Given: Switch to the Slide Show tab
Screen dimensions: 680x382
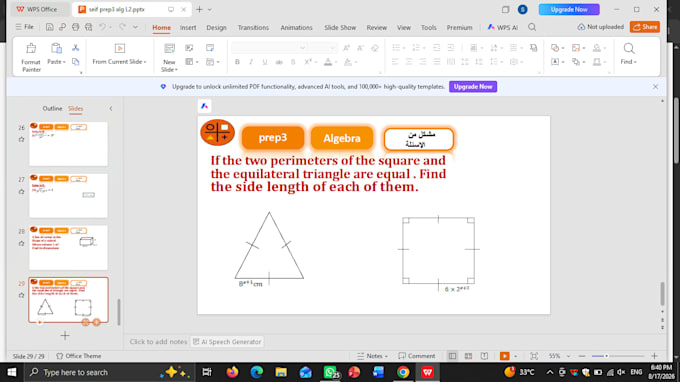Looking at the screenshot, I should click(x=340, y=27).
